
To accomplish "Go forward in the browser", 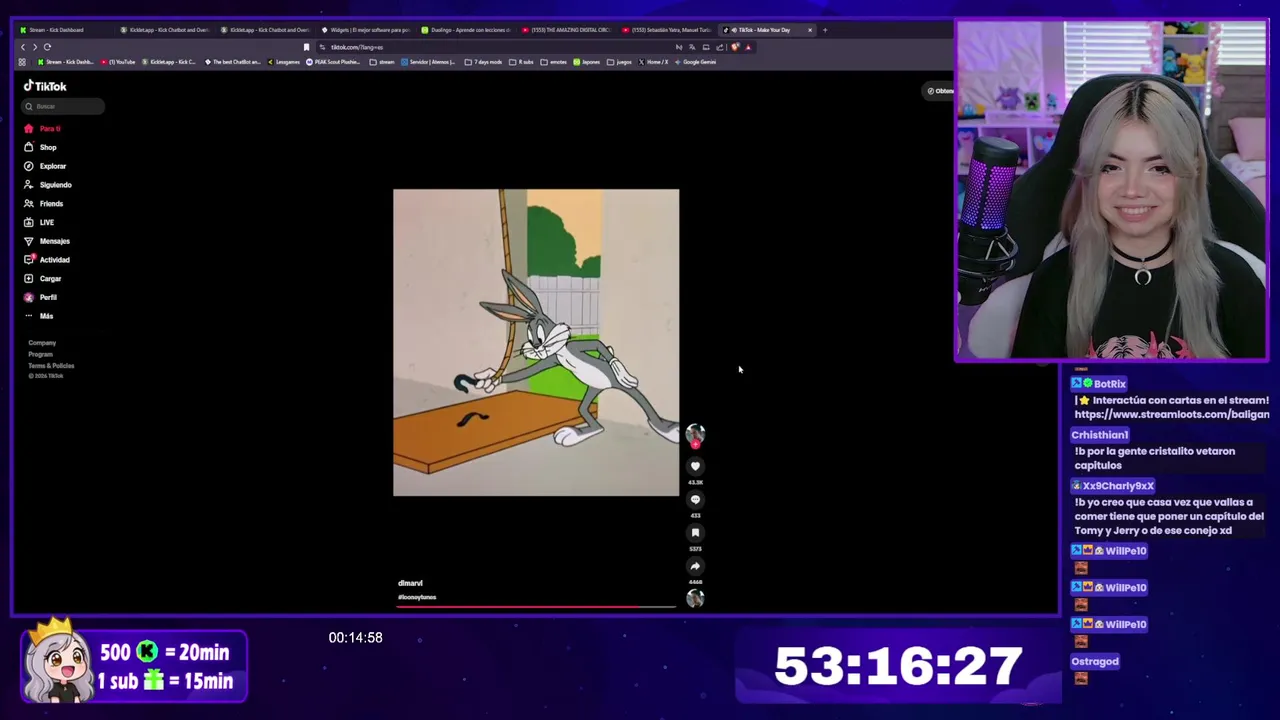I will point(34,47).
